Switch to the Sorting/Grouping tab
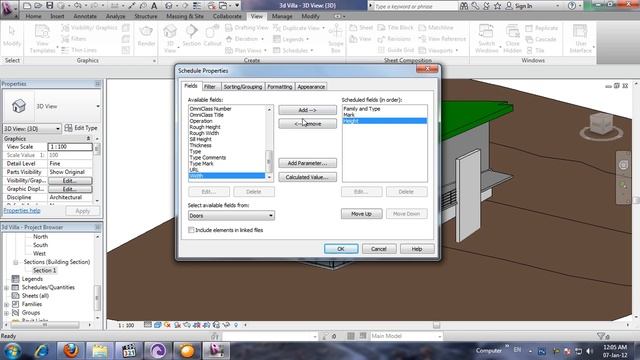This screenshot has height=360, width=640. pos(243,87)
